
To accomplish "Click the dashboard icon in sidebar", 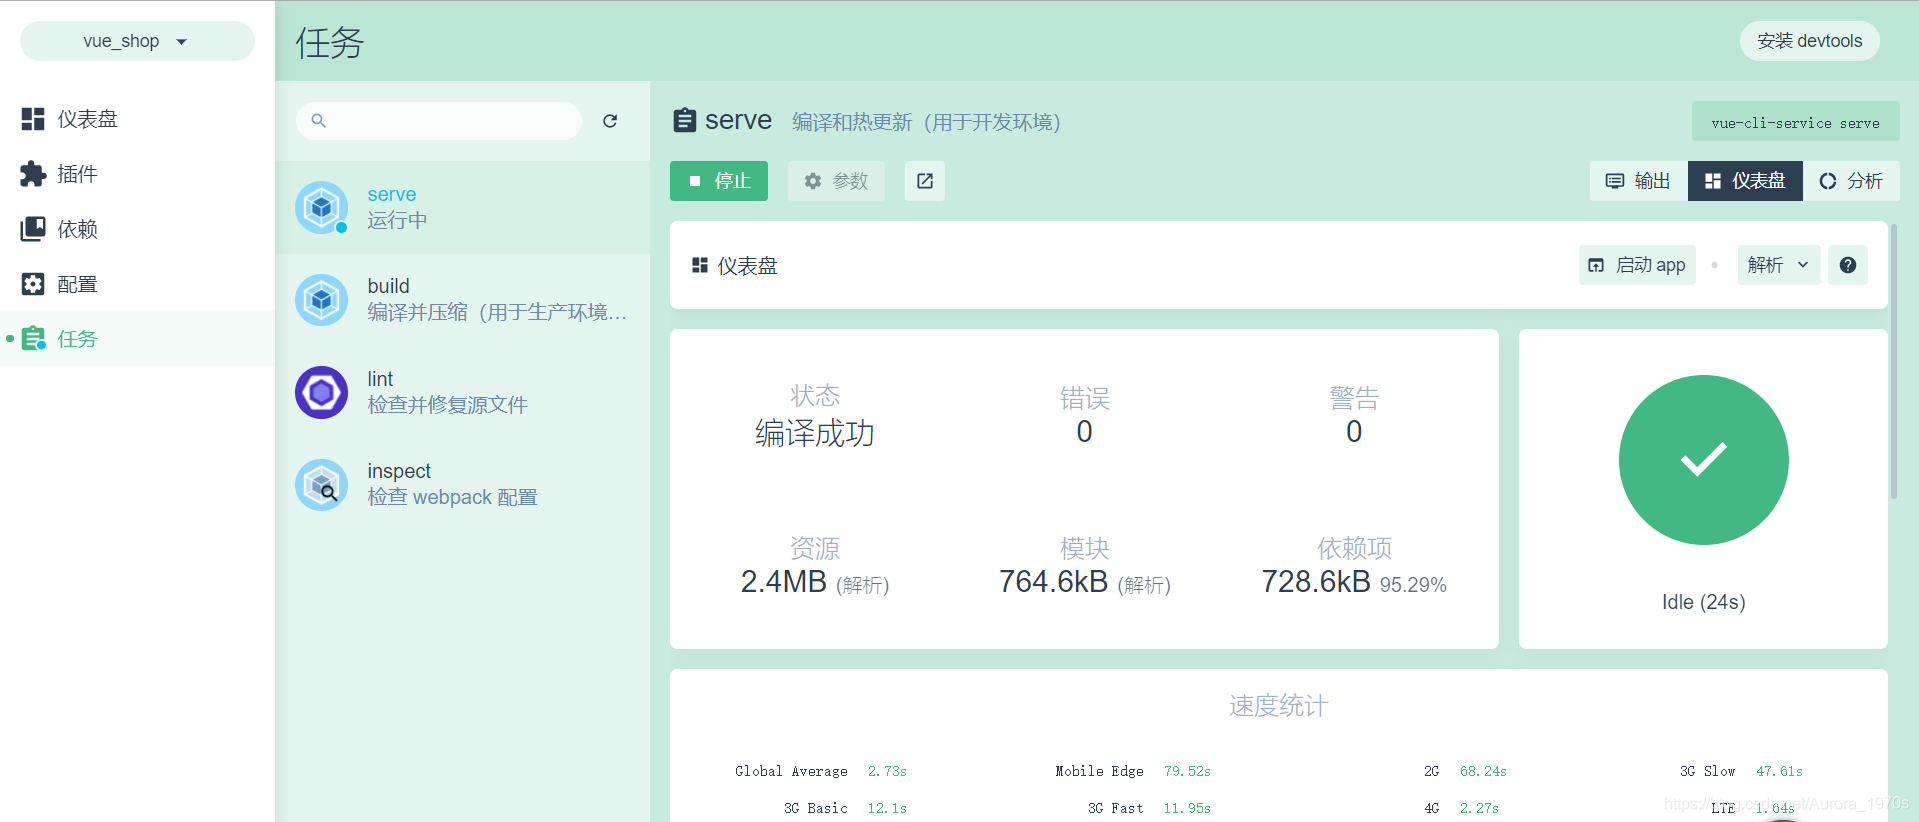I will click(33, 119).
